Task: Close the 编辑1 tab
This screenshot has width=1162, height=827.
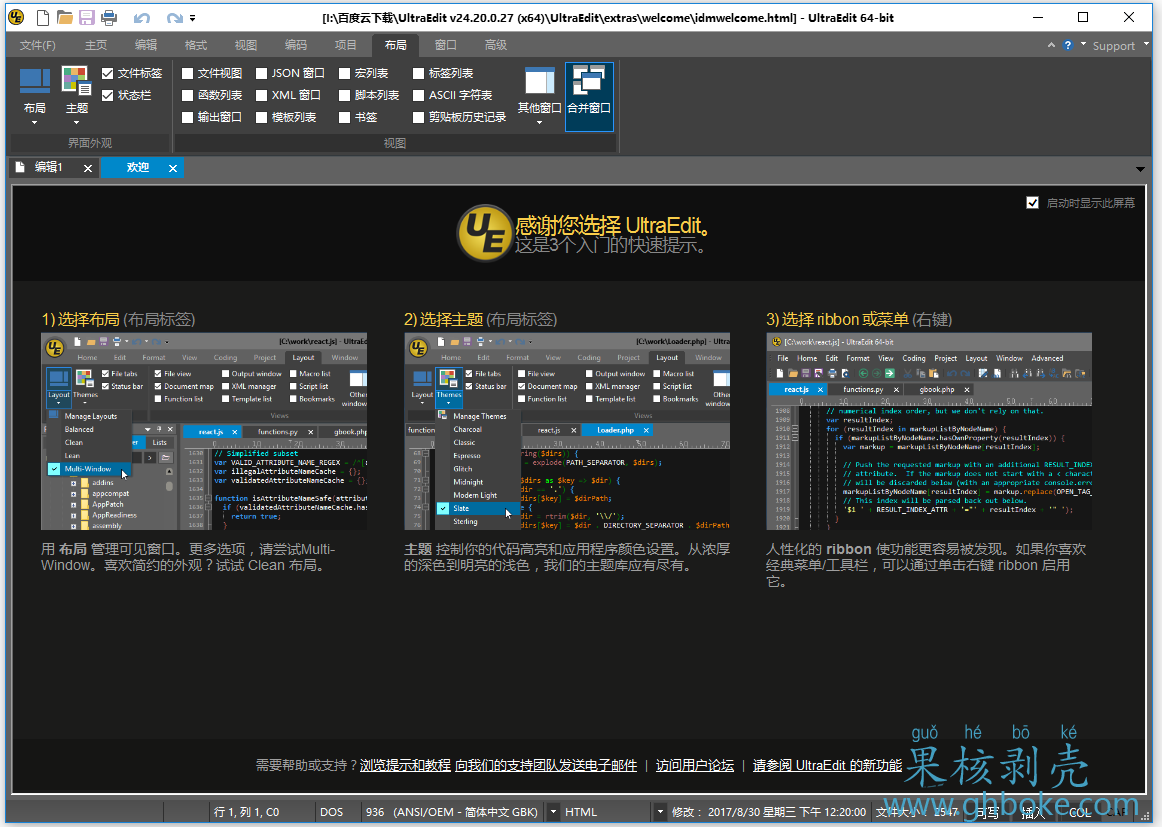Action: [x=88, y=168]
